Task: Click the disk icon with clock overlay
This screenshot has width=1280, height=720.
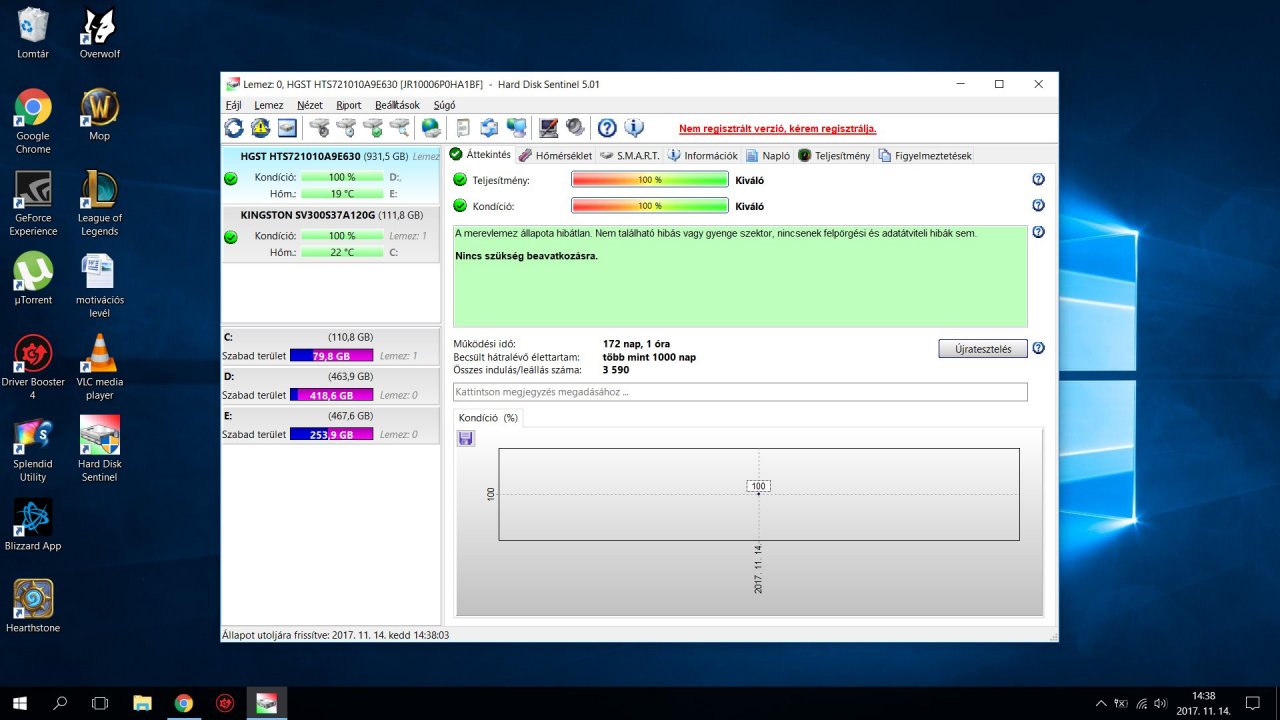Action: [347, 127]
